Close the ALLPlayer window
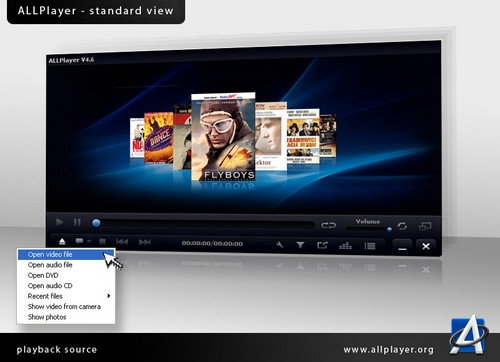Image resolution: width=500 pixels, height=362 pixels. click(426, 247)
